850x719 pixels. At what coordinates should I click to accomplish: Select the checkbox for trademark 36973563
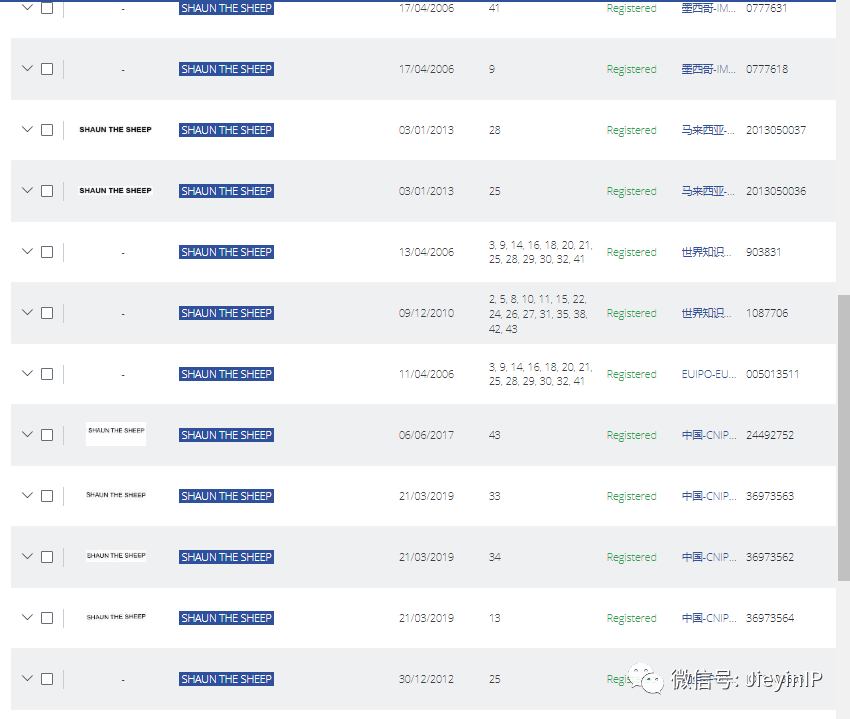pos(47,496)
